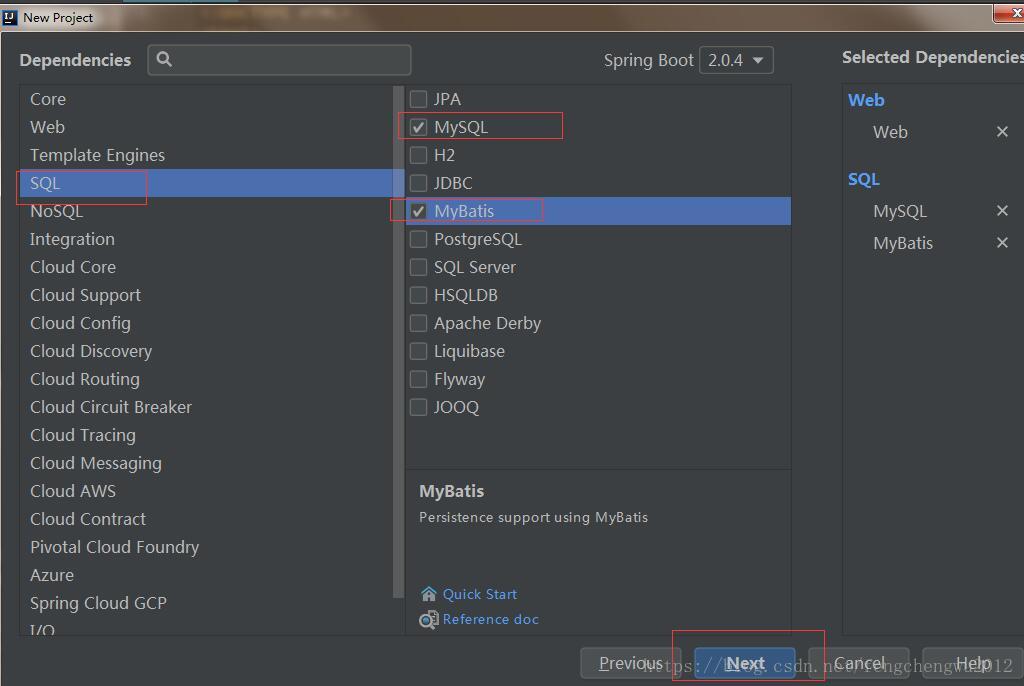
Task: Enable the HSQLDB checkbox
Action: point(418,295)
